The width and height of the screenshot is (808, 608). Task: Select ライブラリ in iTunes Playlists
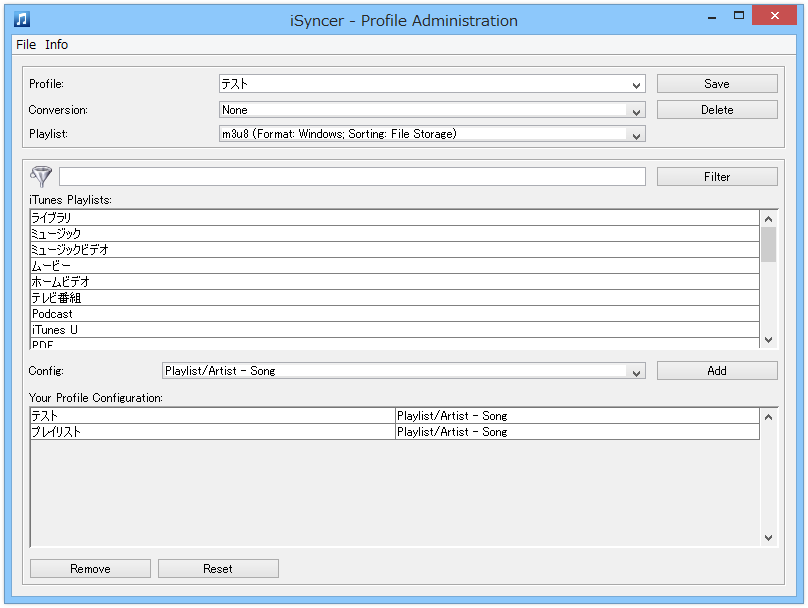395,218
